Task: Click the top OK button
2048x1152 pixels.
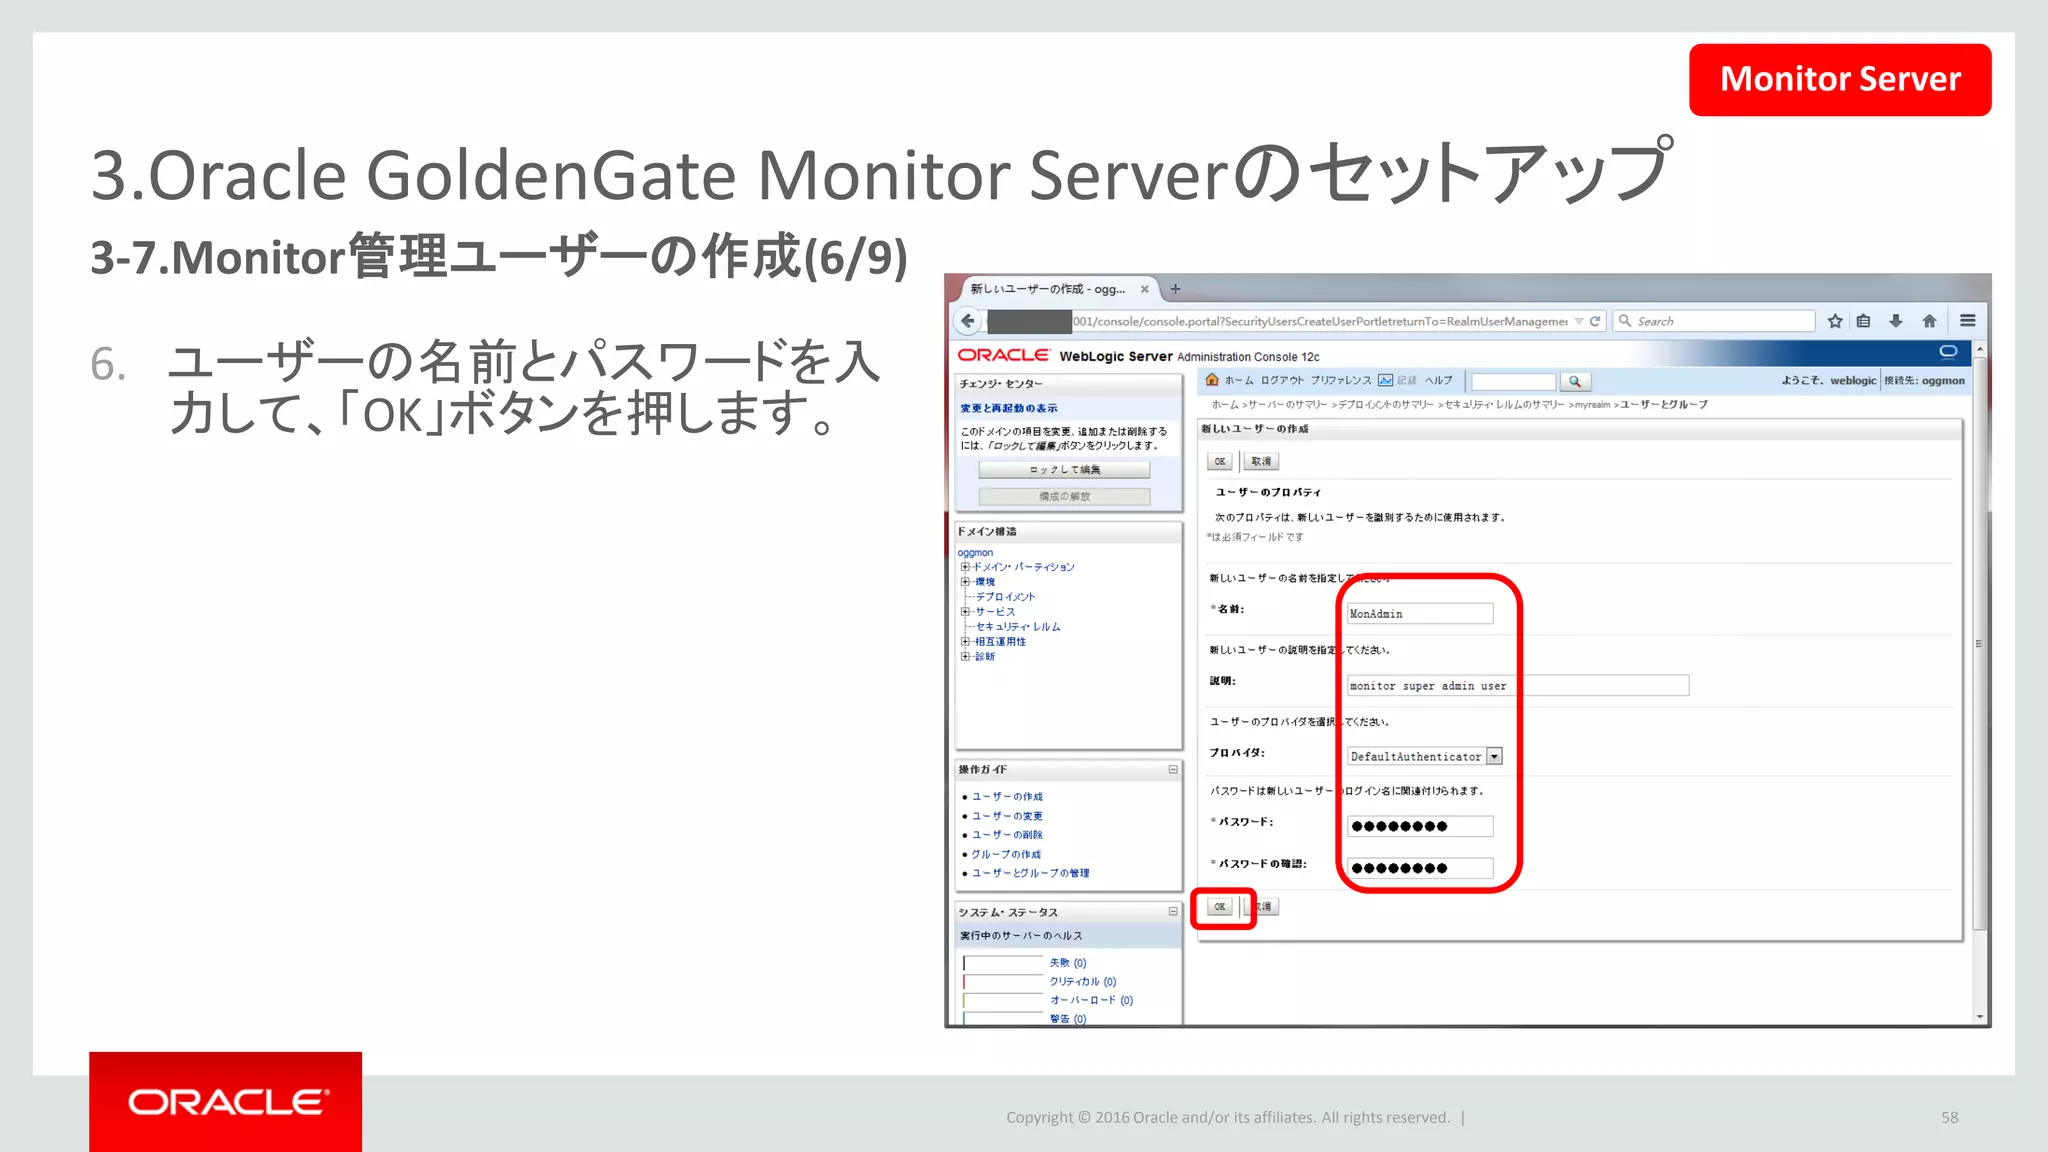Action: [x=1220, y=462]
